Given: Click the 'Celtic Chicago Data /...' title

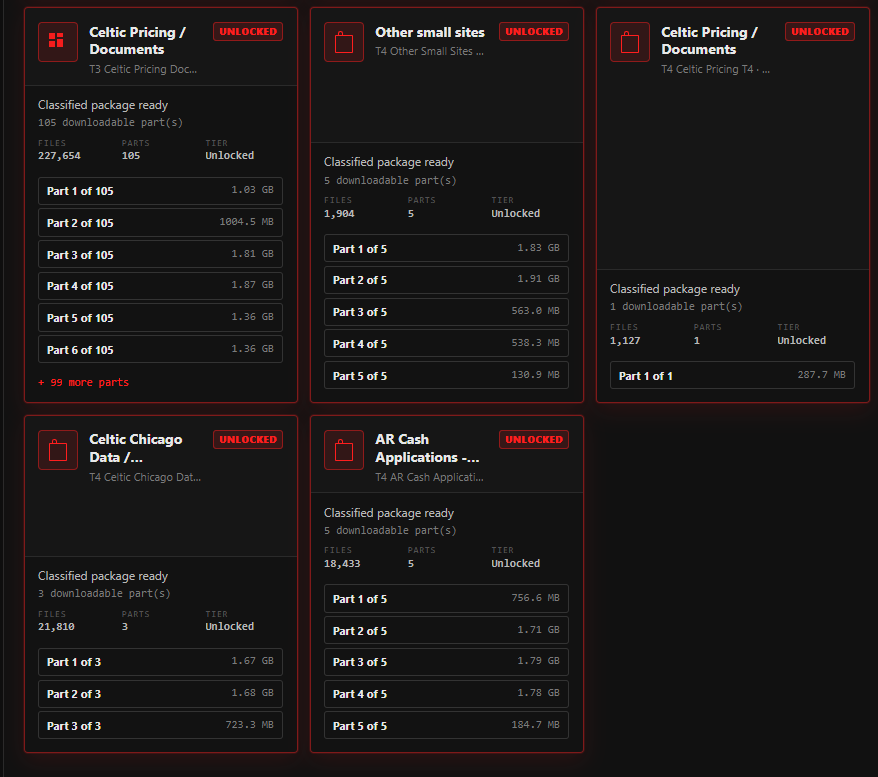Looking at the screenshot, I should pos(136,448).
